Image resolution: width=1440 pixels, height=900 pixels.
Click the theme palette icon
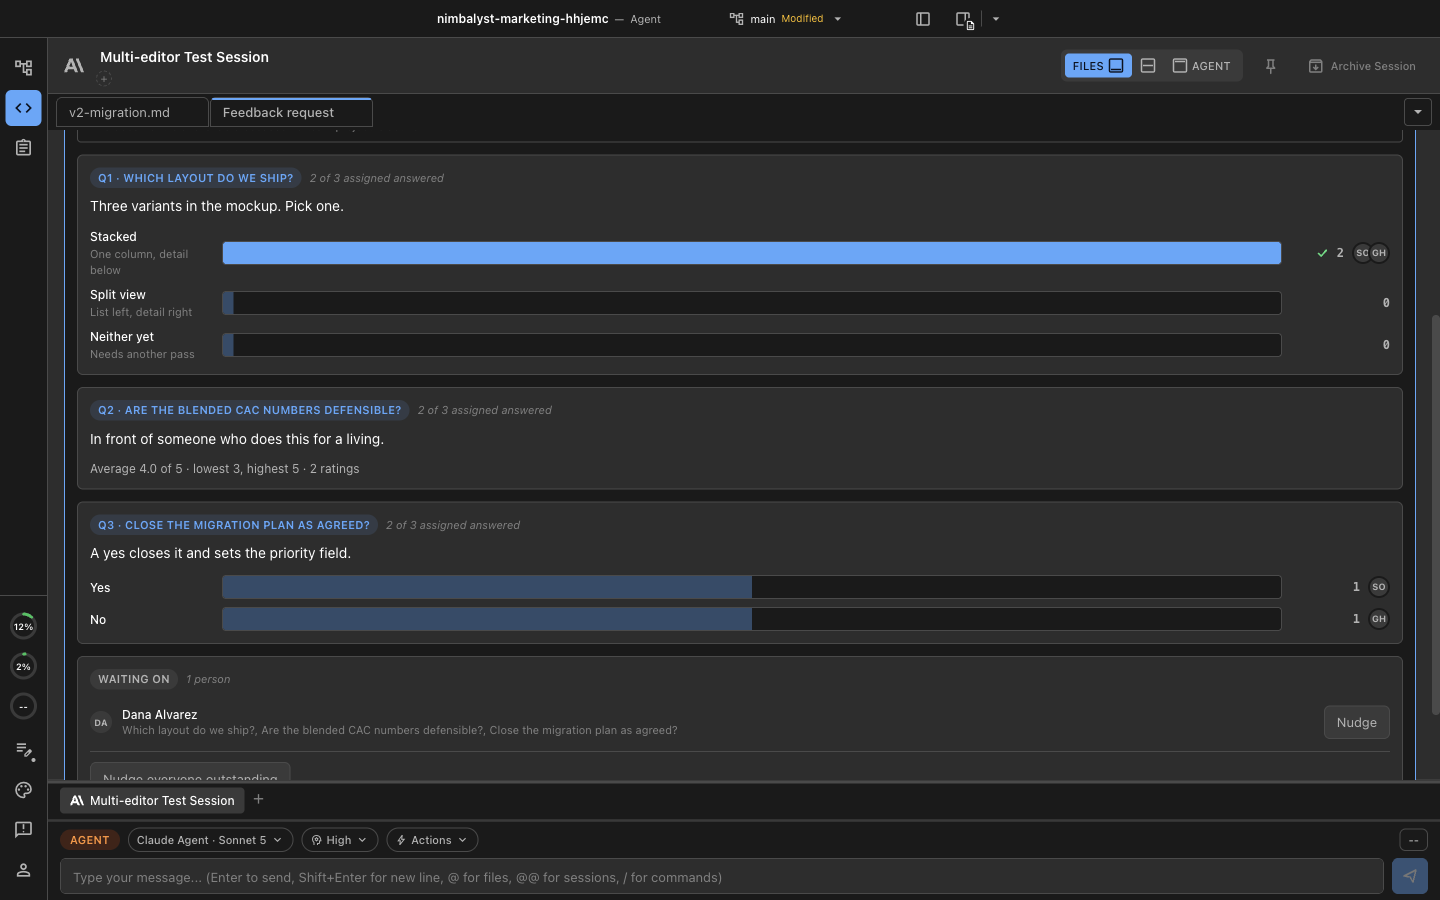point(23,790)
